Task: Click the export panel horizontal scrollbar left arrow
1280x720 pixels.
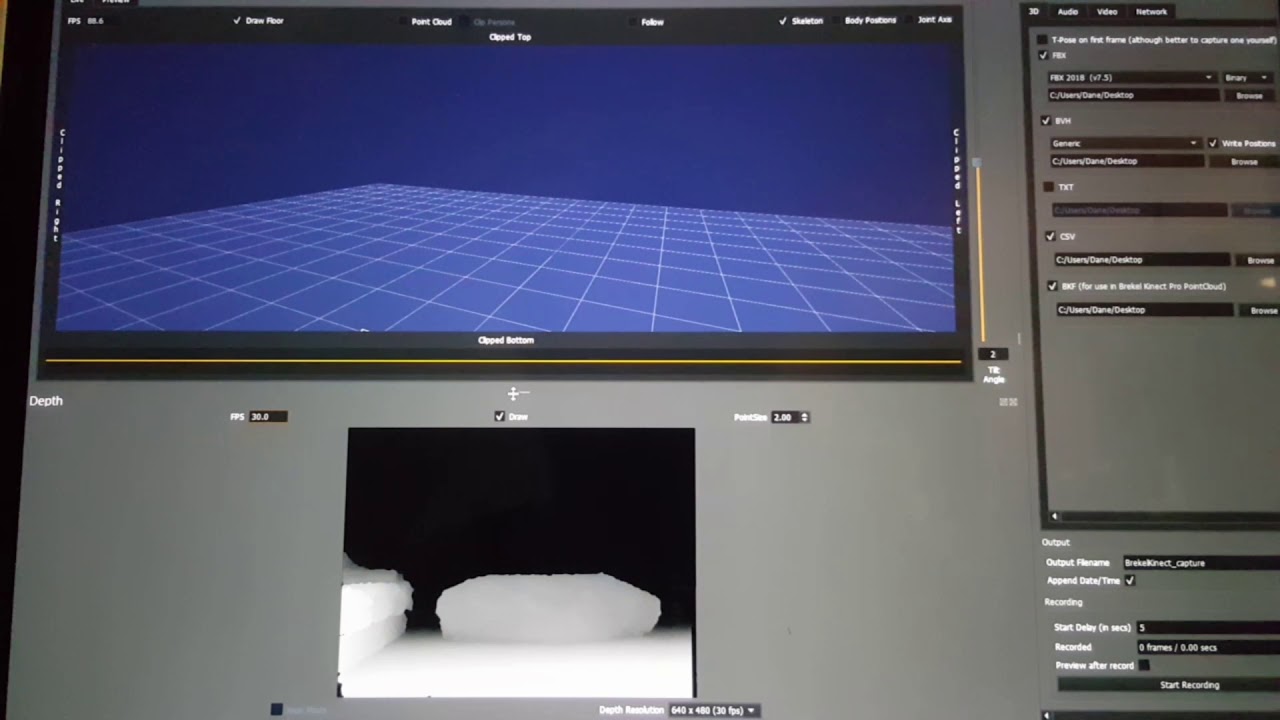Action: point(1053,516)
